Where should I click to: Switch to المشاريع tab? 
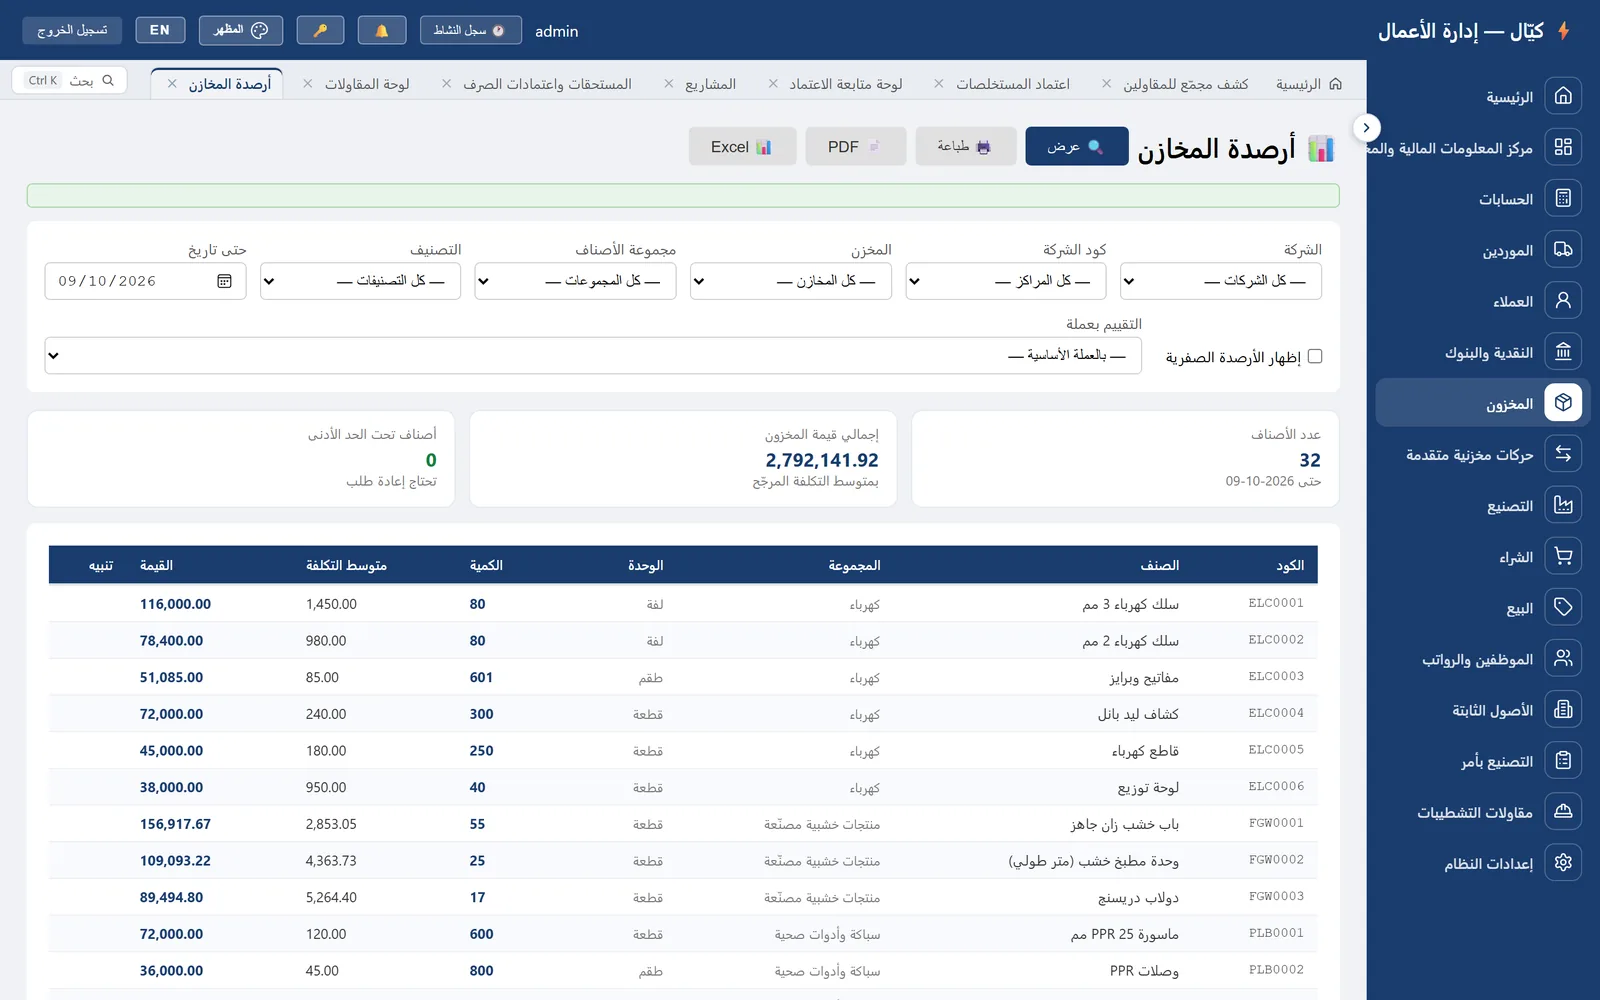click(710, 84)
